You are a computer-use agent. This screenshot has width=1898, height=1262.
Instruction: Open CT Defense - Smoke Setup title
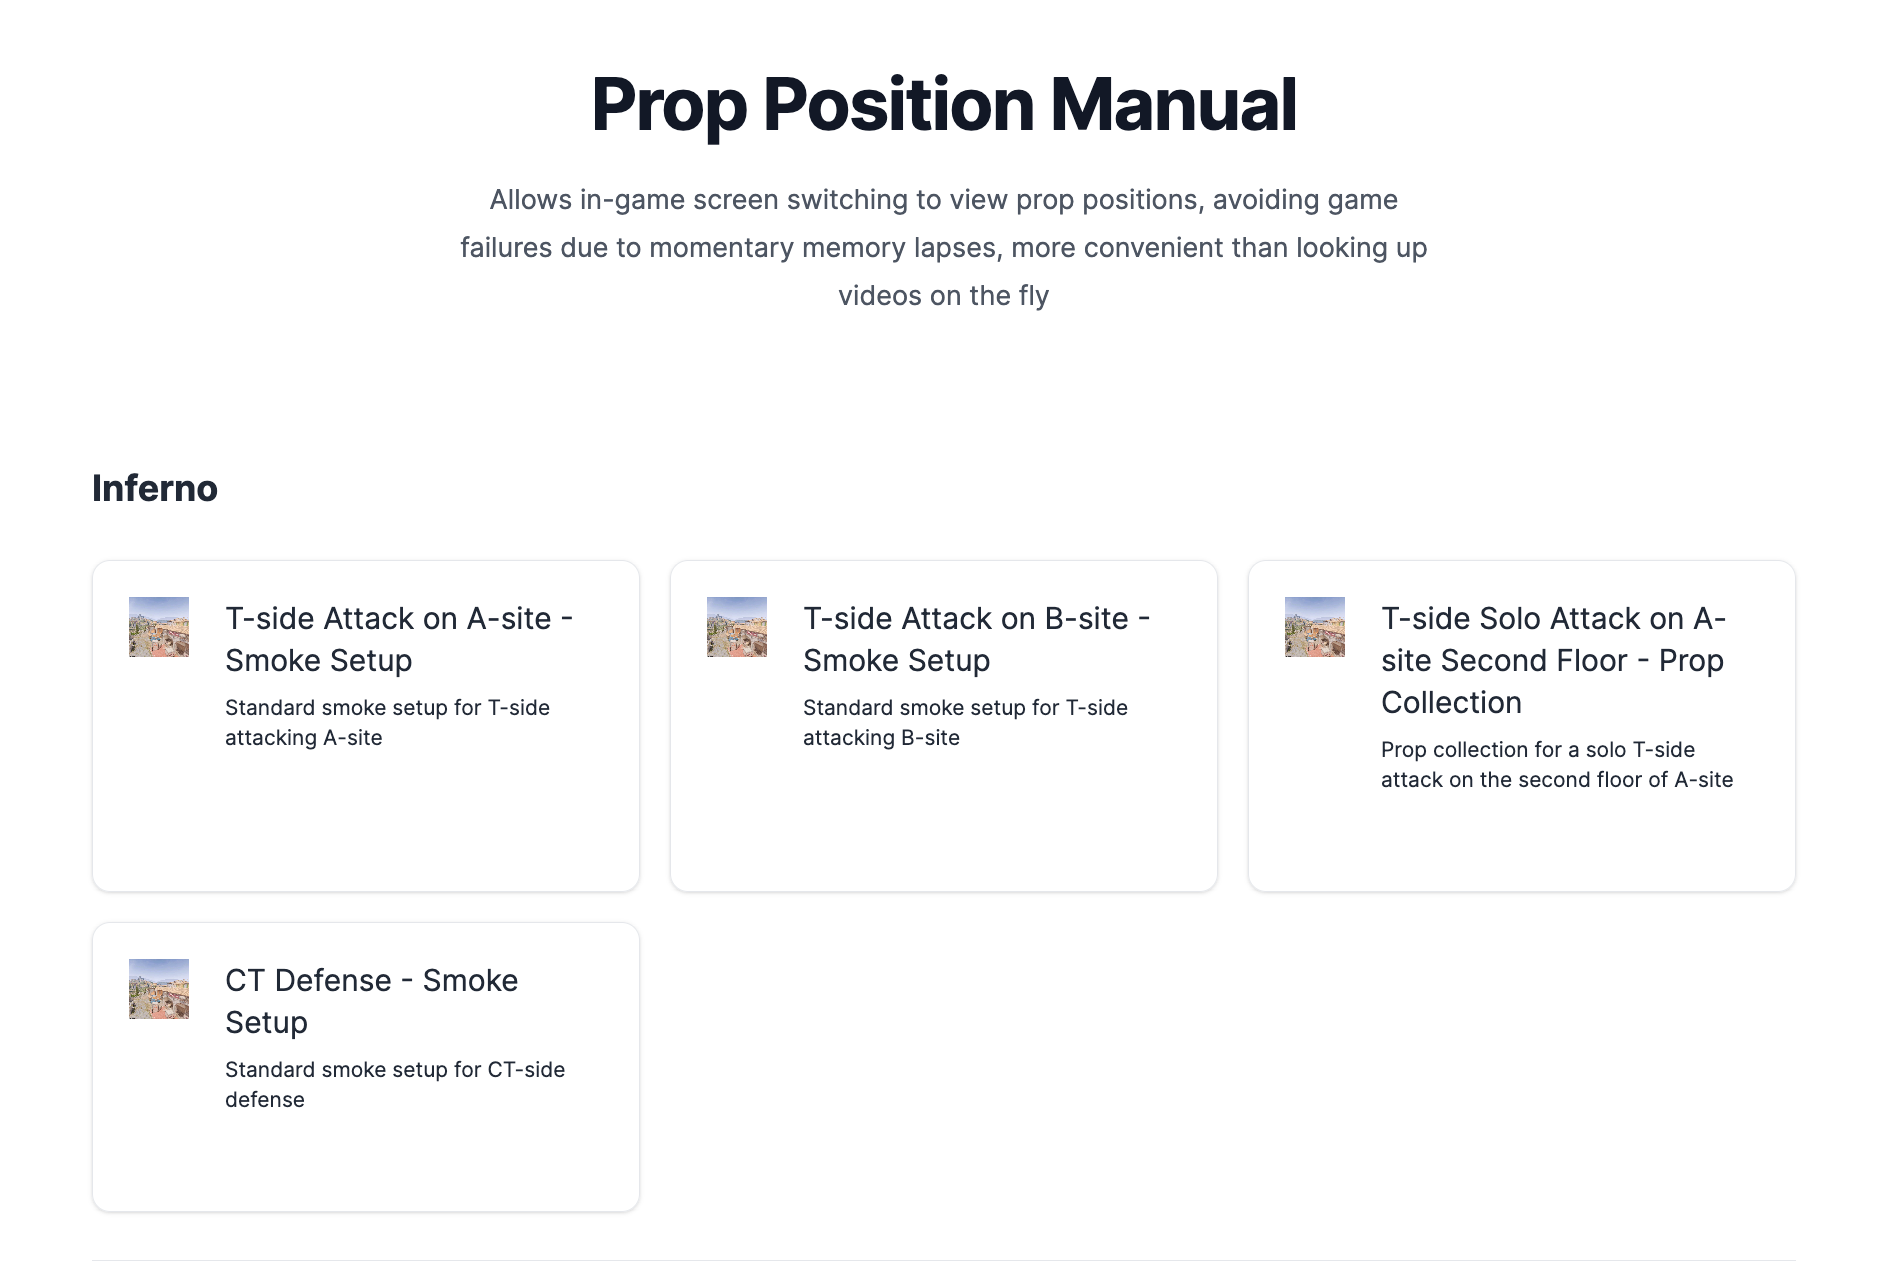(x=372, y=1001)
